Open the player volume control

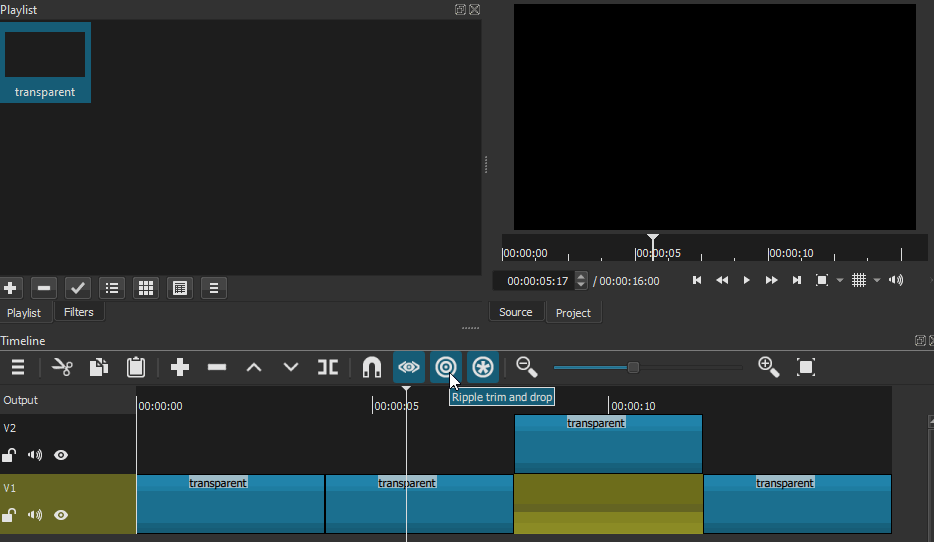coord(896,280)
